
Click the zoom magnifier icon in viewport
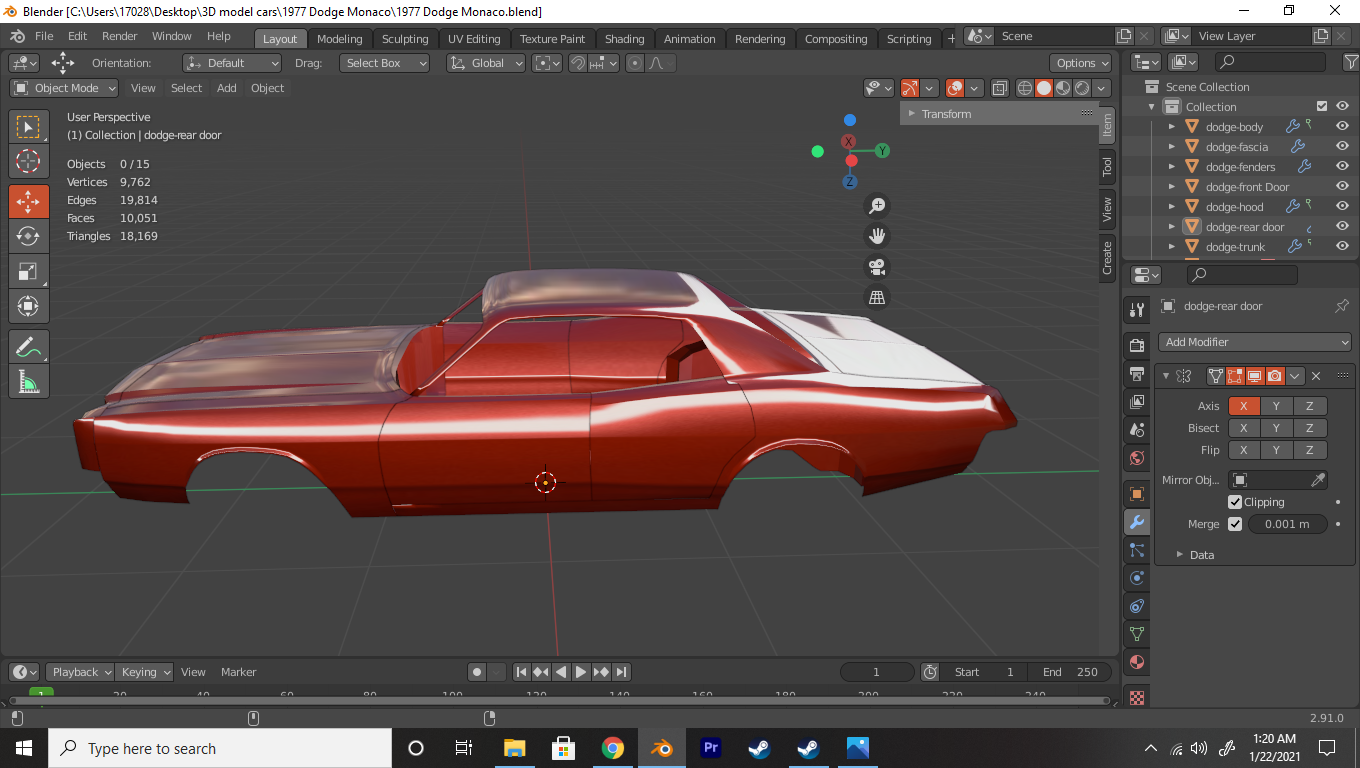tap(877, 206)
